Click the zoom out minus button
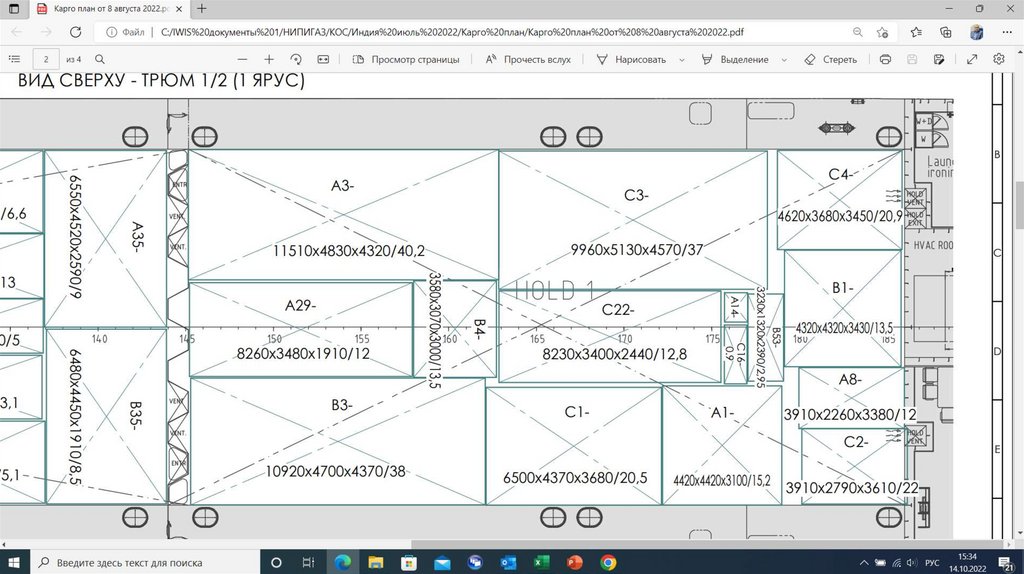This screenshot has width=1024, height=574. (x=240, y=59)
